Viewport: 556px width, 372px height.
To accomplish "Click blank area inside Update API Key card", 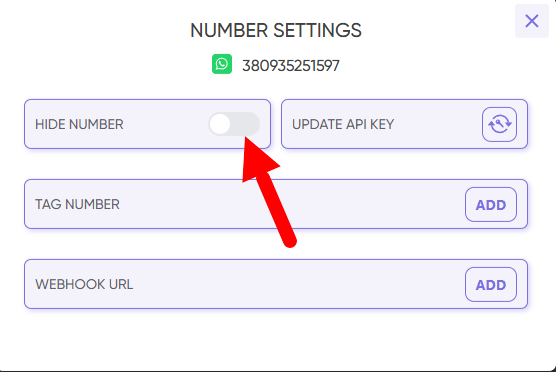I will click(x=438, y=124).
